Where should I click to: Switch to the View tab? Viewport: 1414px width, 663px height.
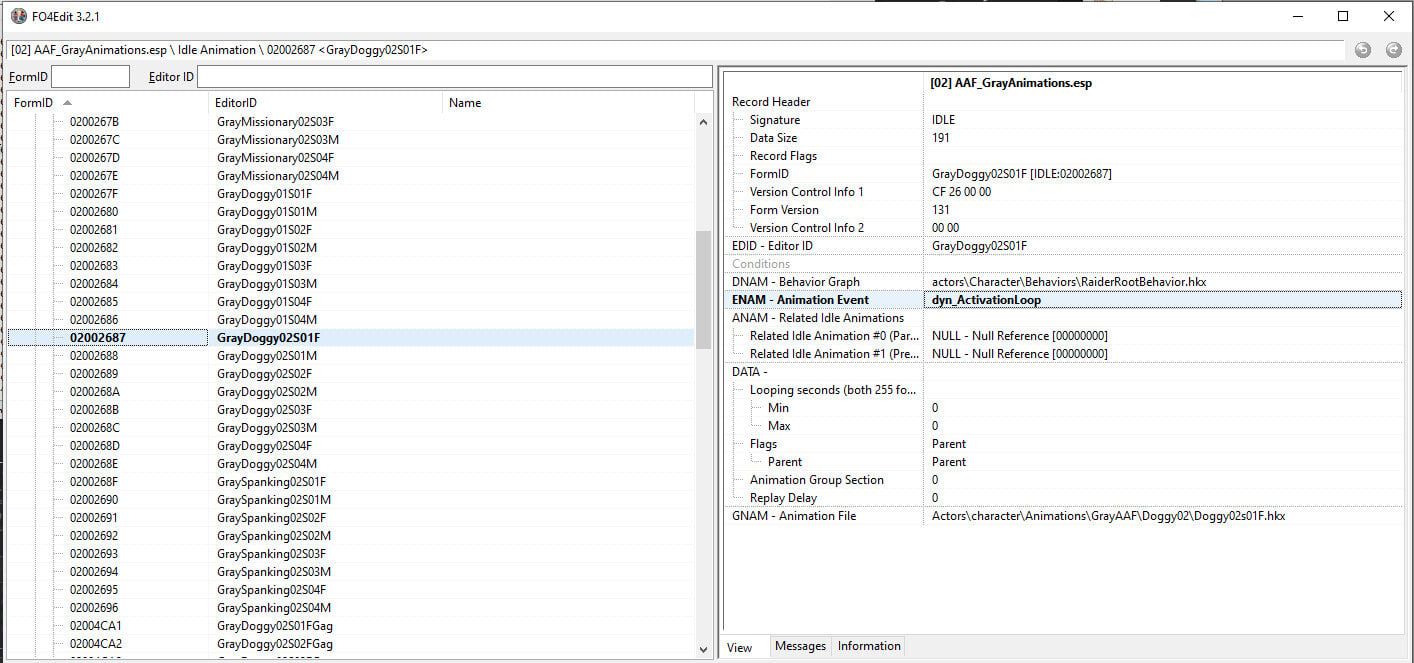[x=740, y=646]
